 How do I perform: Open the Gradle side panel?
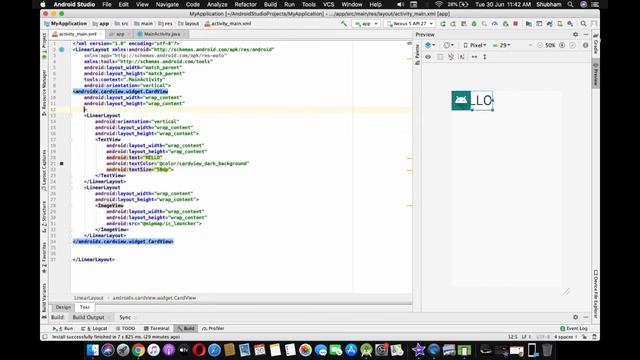[x=596, y=44]
